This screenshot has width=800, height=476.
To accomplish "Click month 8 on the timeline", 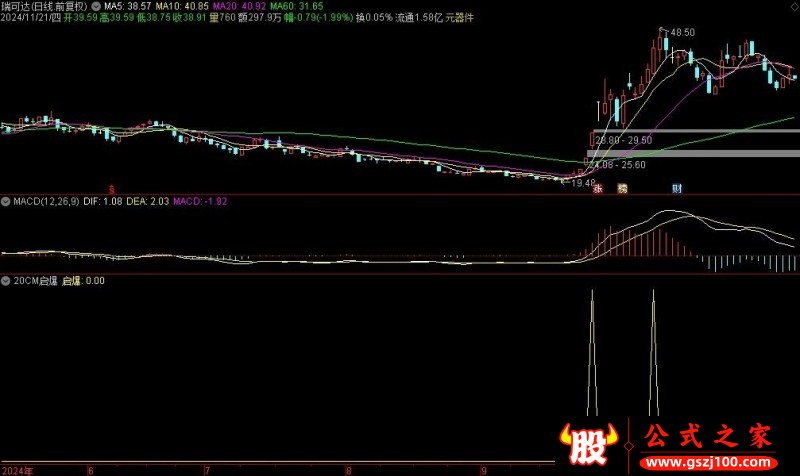I will tap(349, 470).
